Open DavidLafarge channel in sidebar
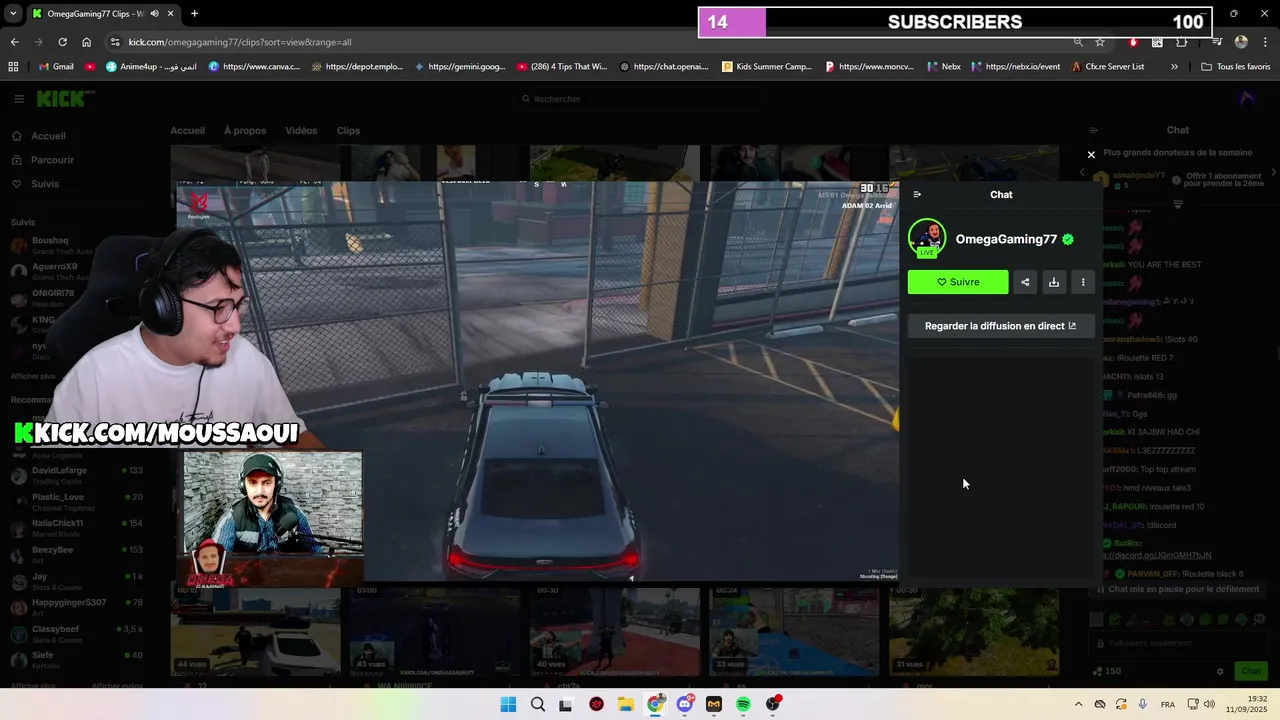Image resolution: width=1280 pixels, height=720 pixels. (77, 475)
